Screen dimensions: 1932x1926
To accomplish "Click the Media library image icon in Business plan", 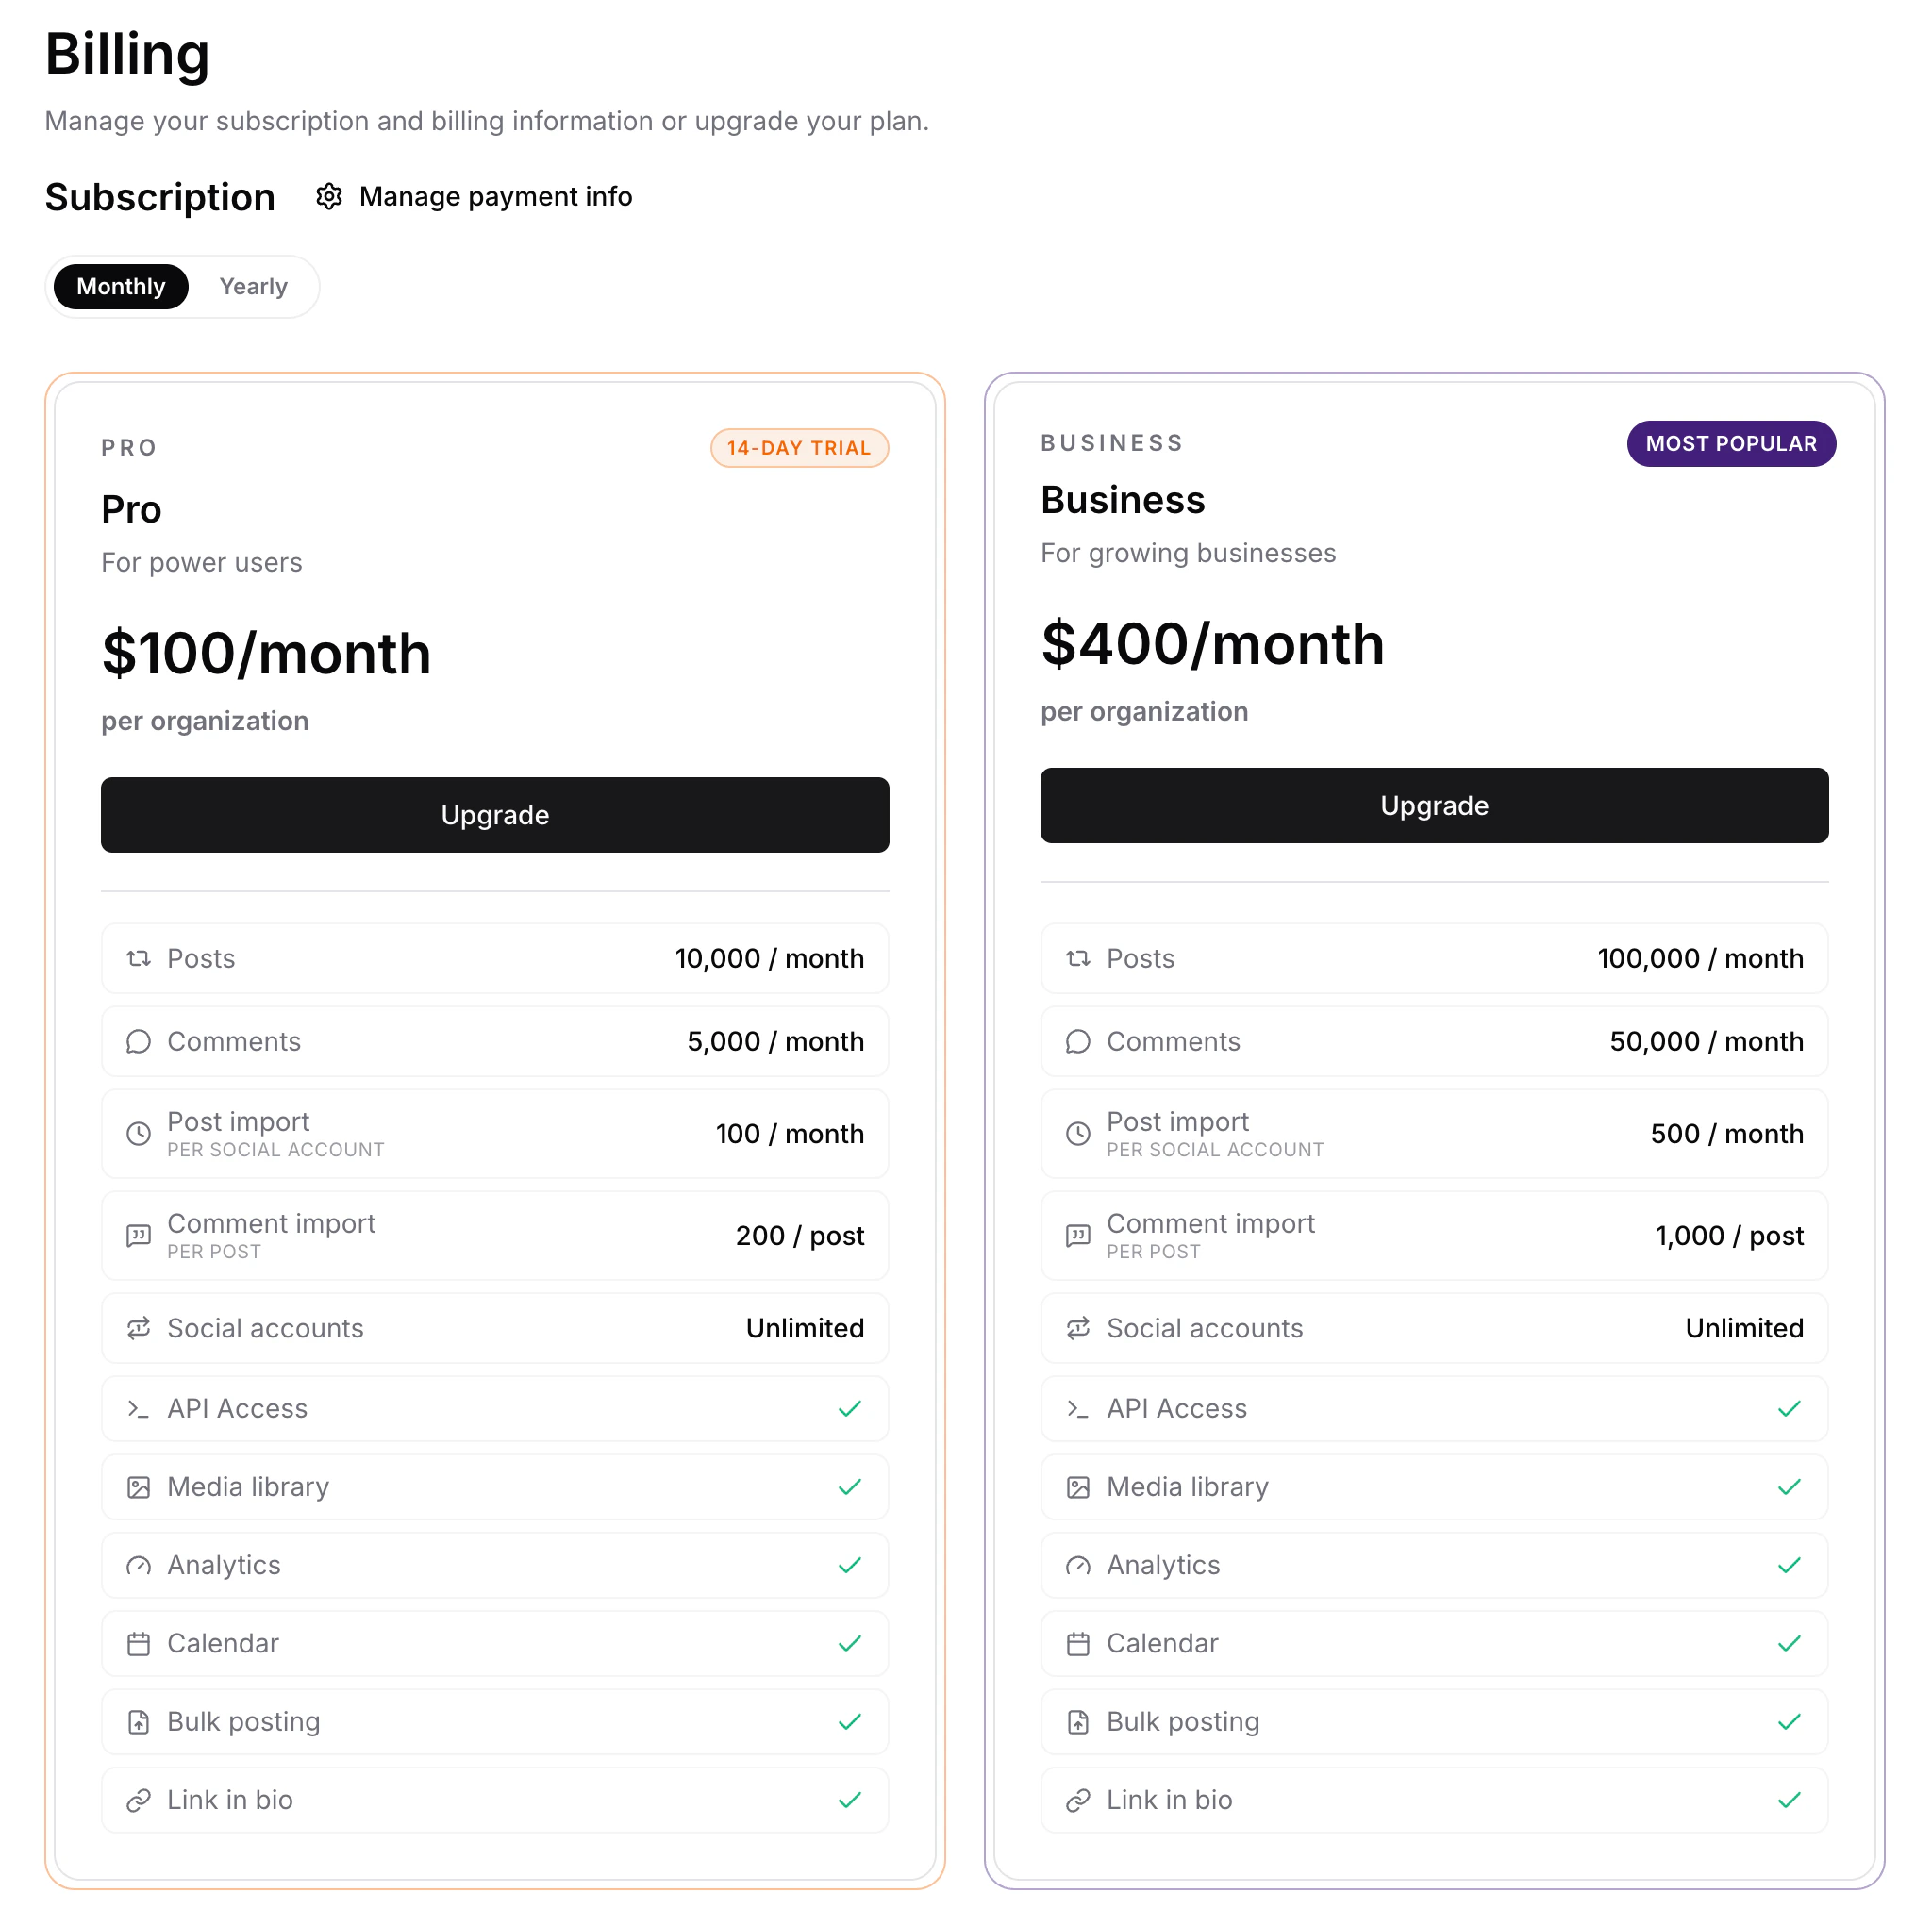I will (1078, 1488).
